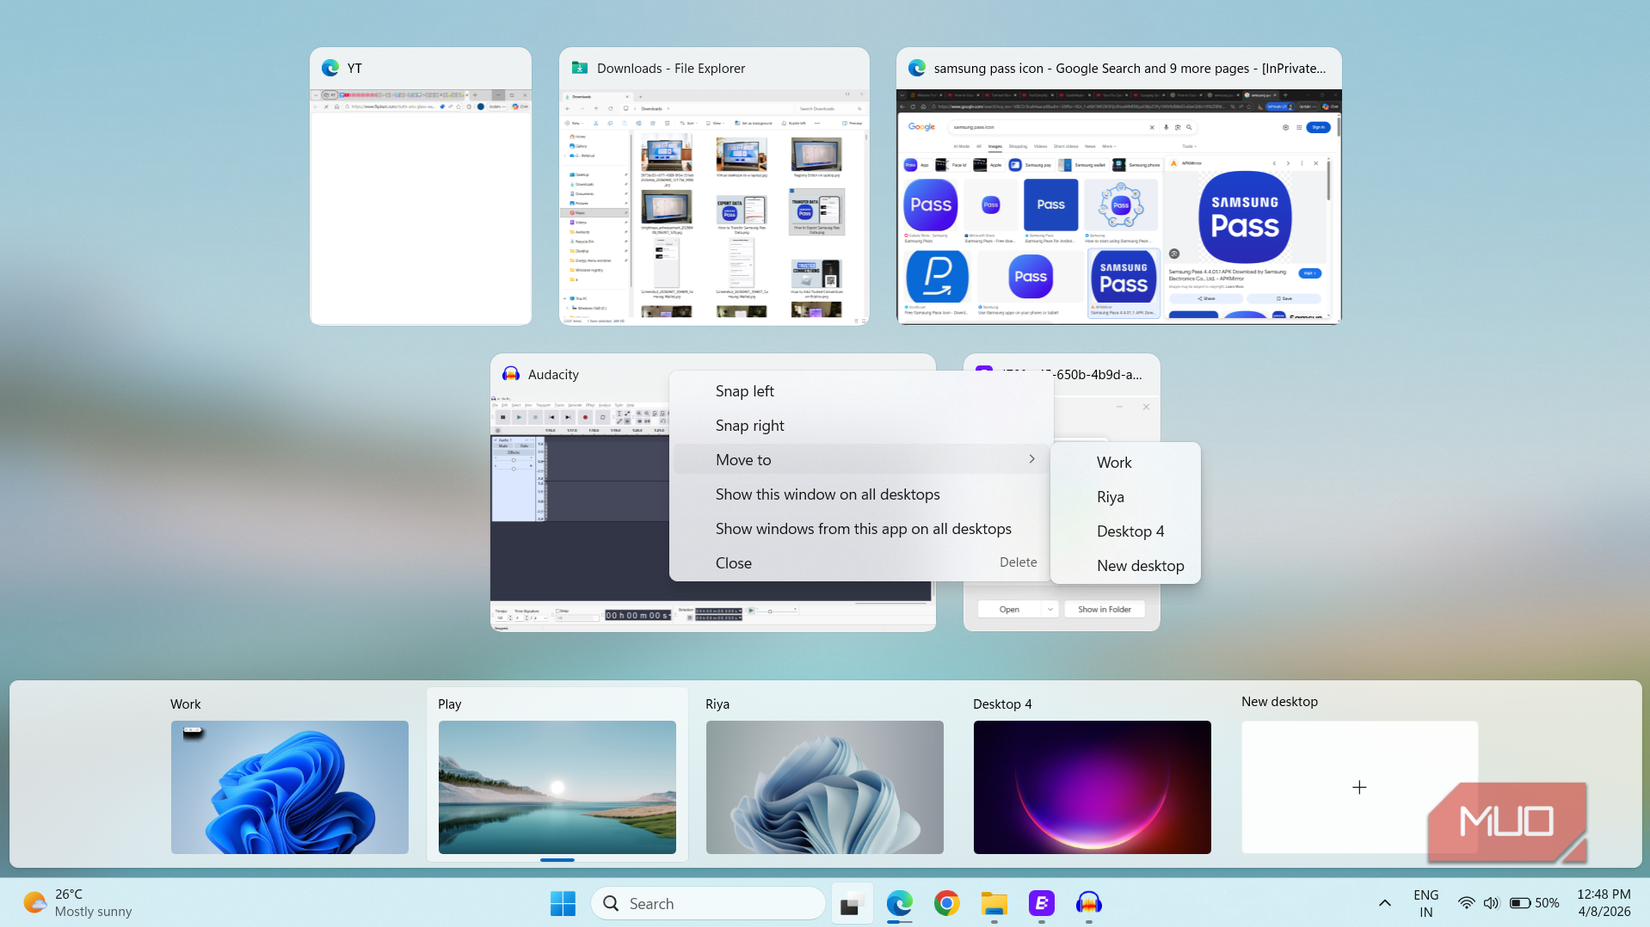Open clock and date 12:48 PM

1604,903
